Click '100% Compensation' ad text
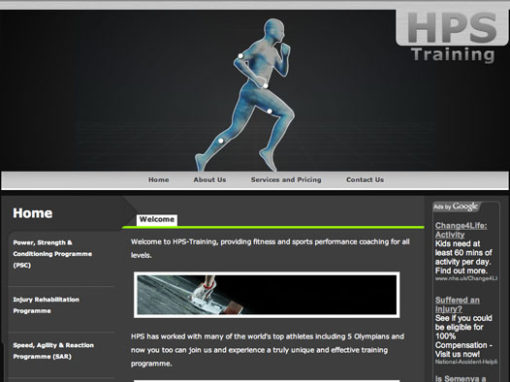This screenshot has height=382, width=510. 464,336
